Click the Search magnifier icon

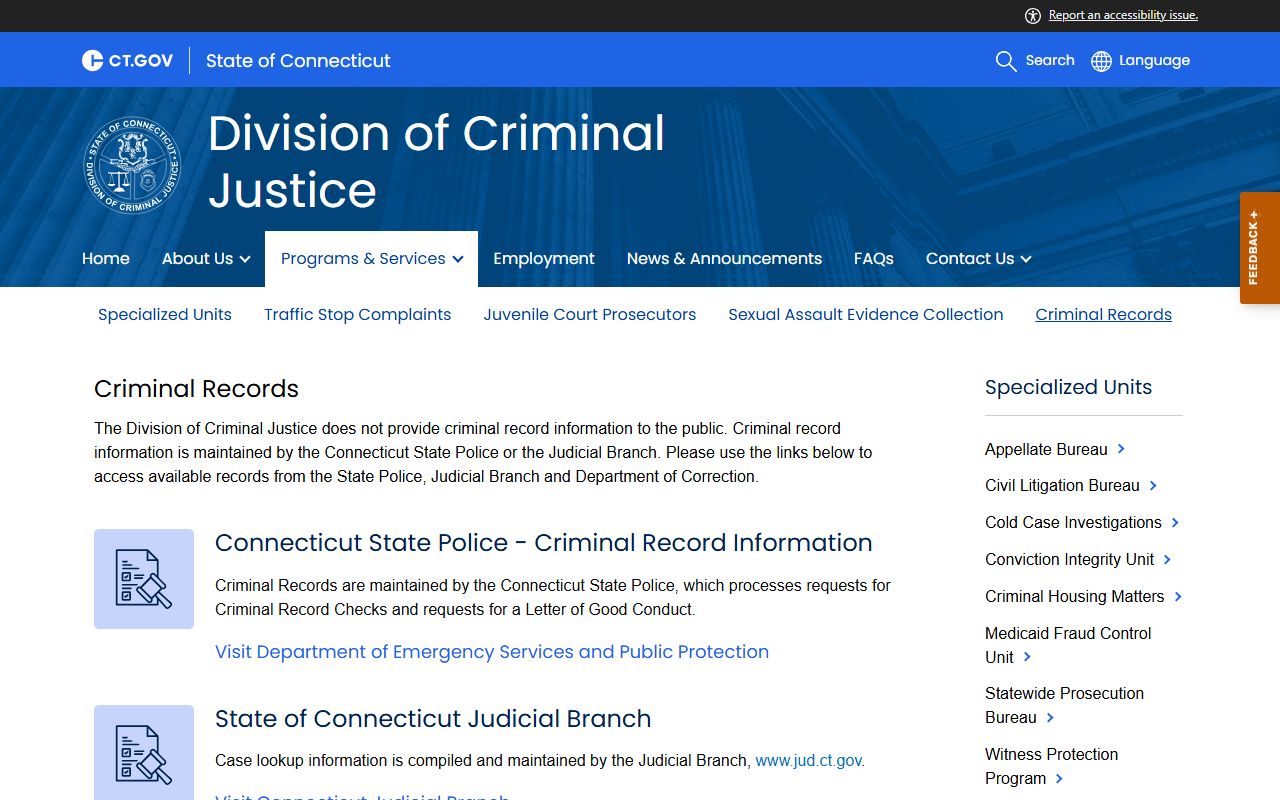tap(1006, 61)
